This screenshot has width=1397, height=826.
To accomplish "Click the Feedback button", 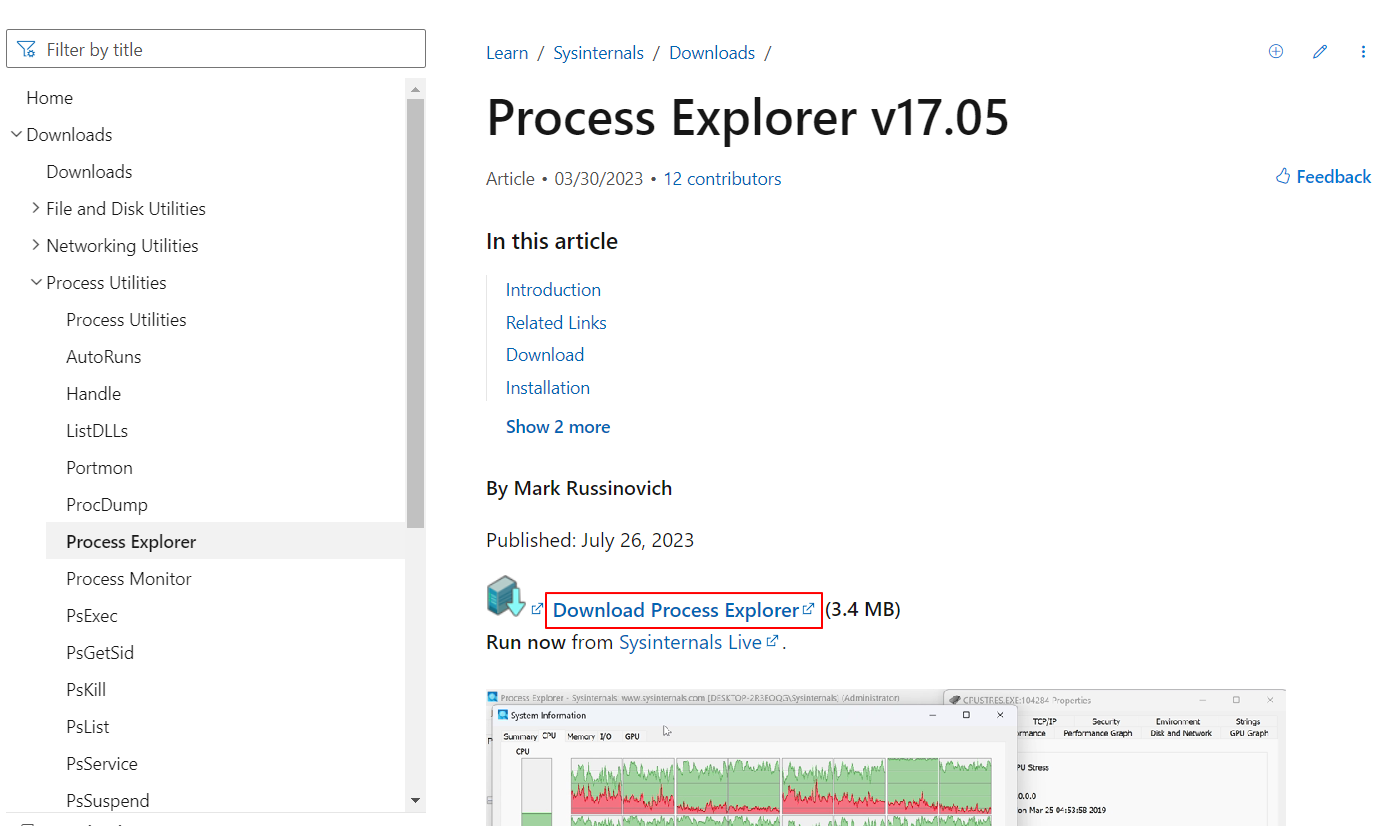I will click(1323, 177).
